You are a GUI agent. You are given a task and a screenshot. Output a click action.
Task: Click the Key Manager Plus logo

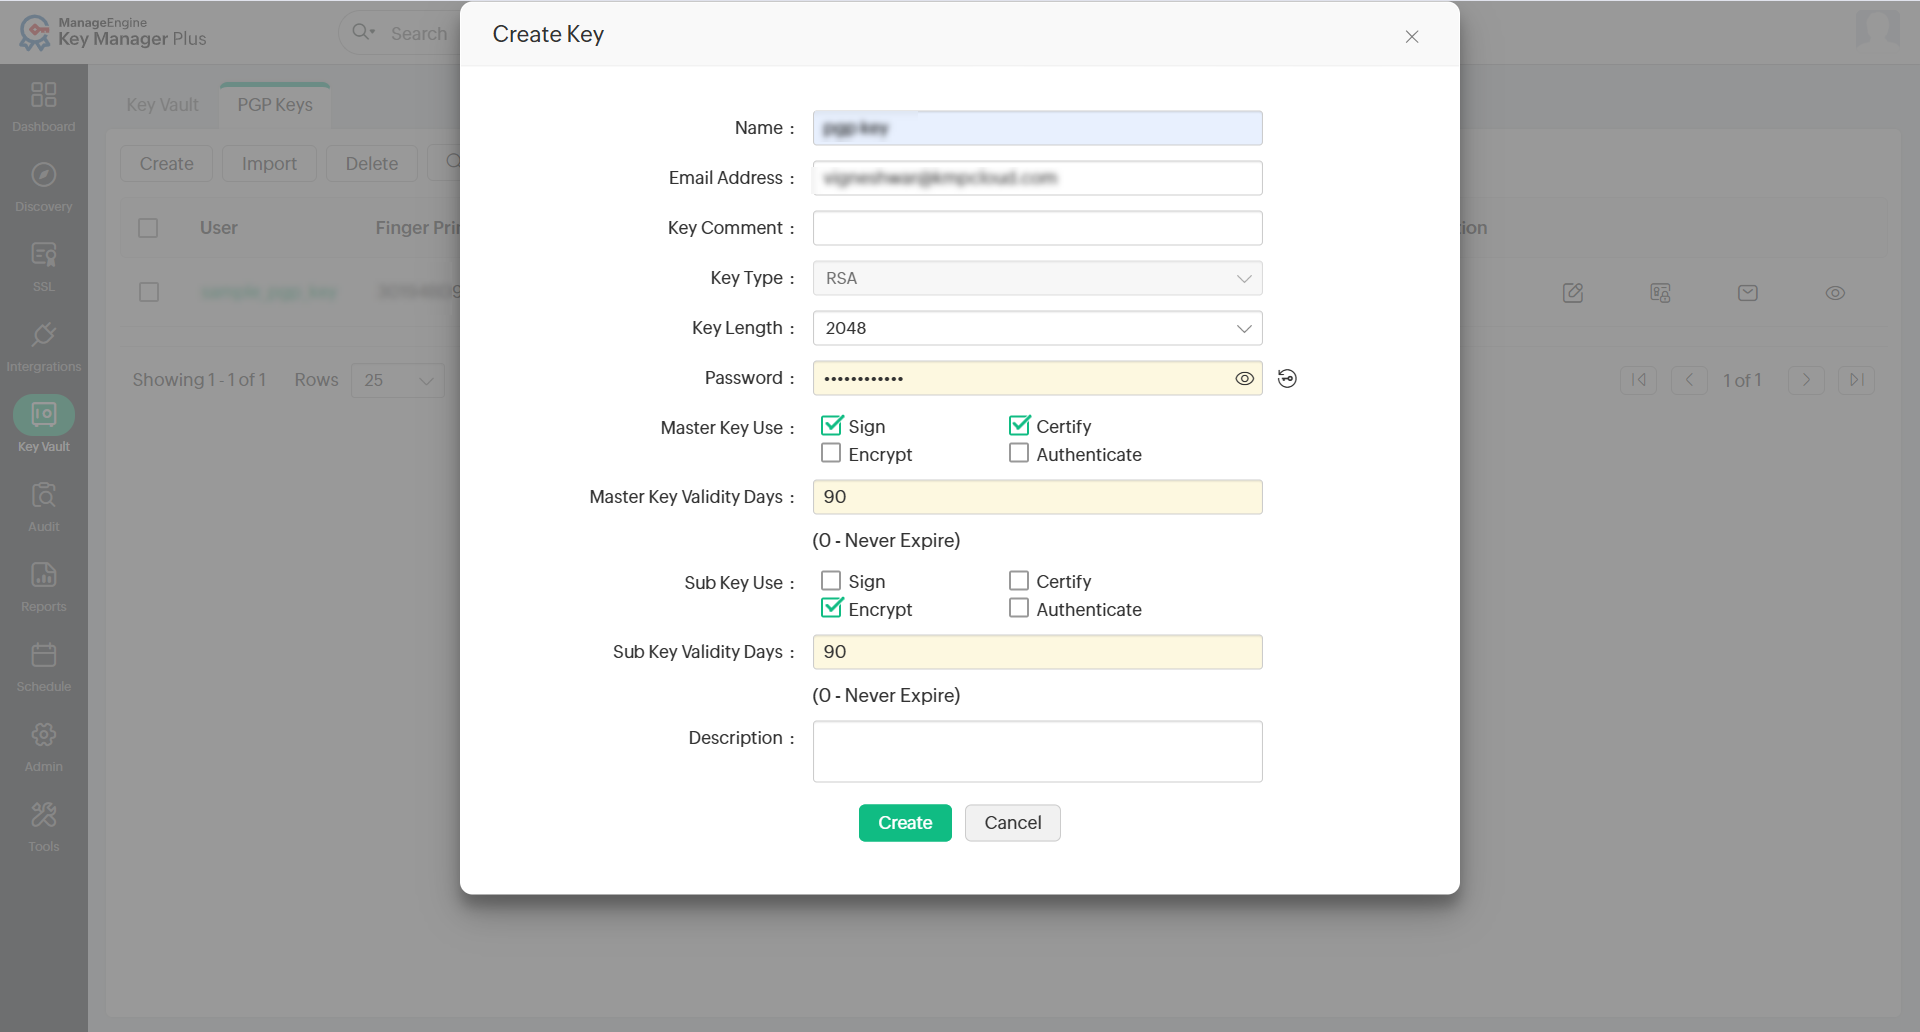112,32
